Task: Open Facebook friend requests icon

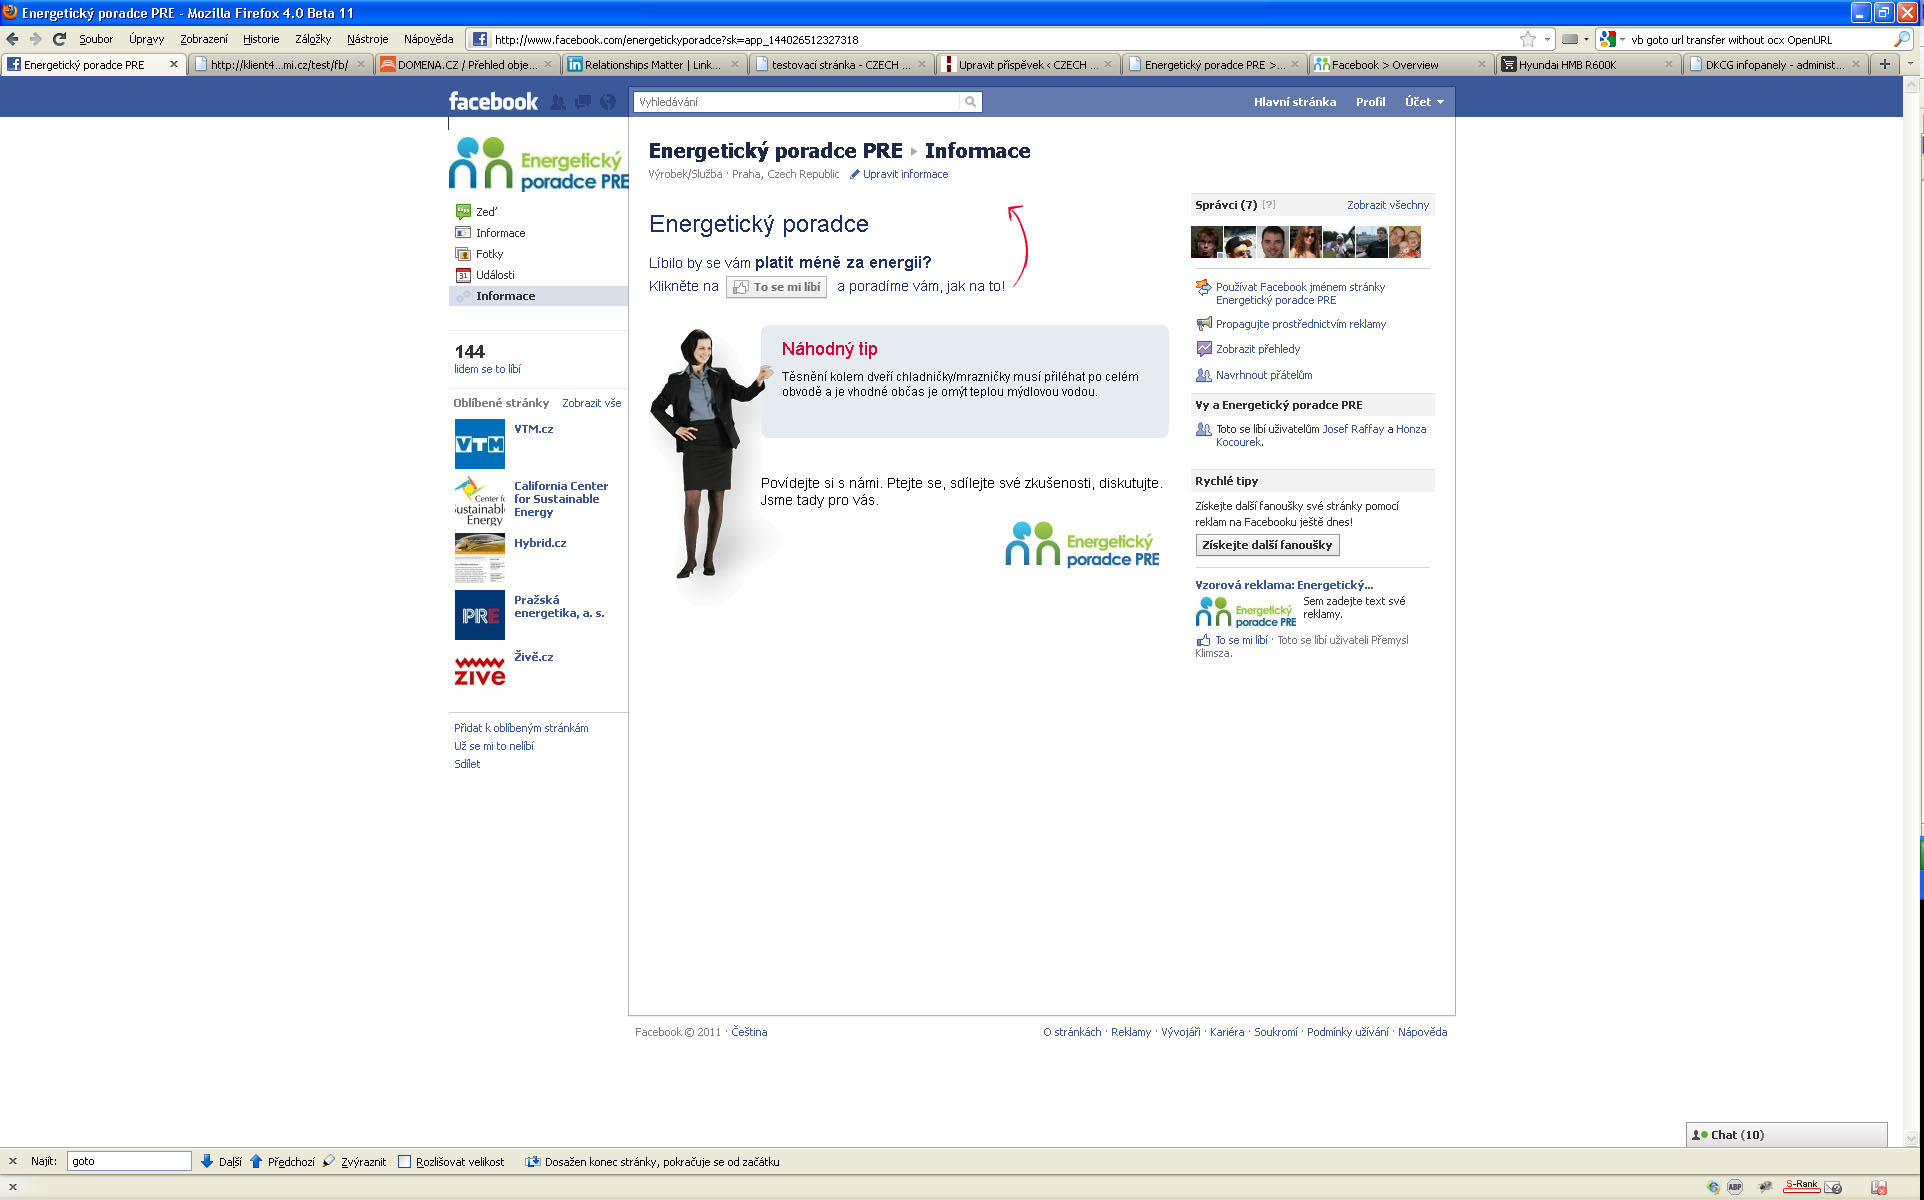Action: click(x=558, y=102)
